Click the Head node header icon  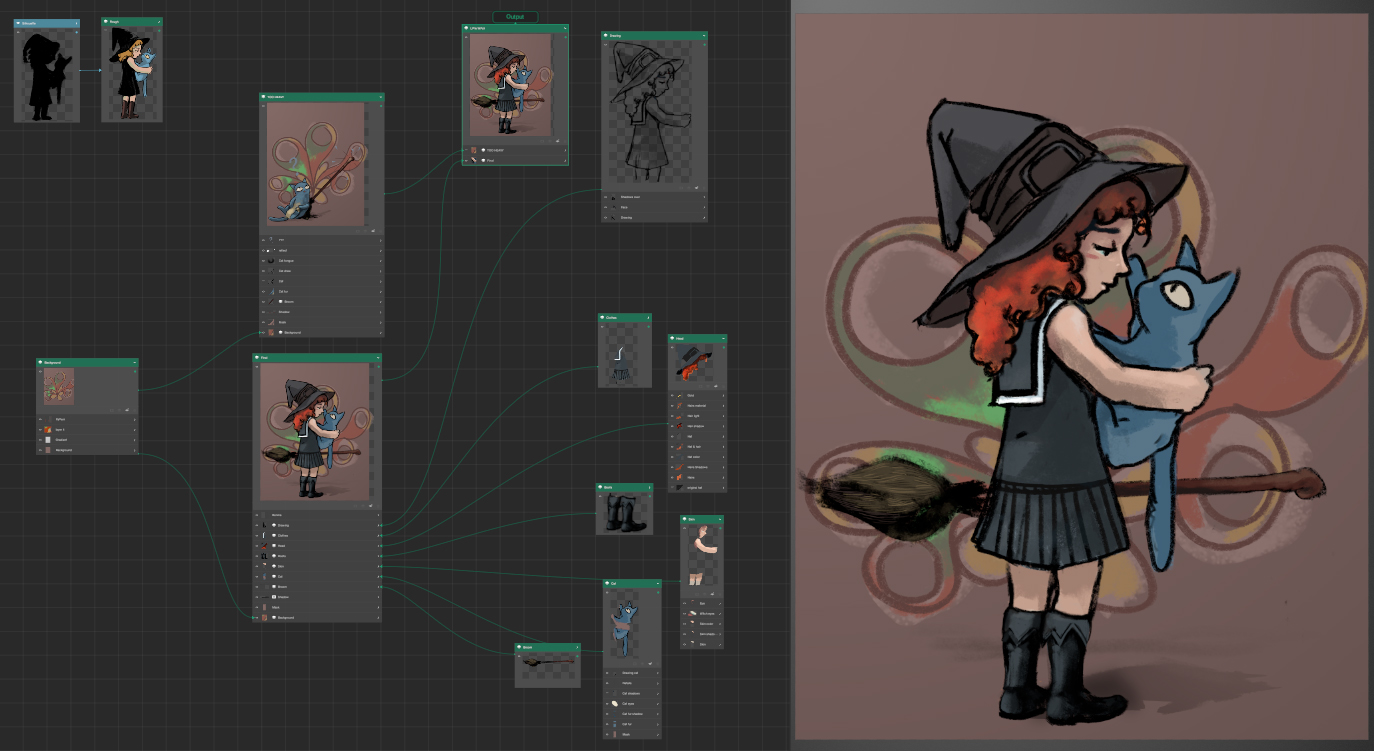tap(672, 338)
